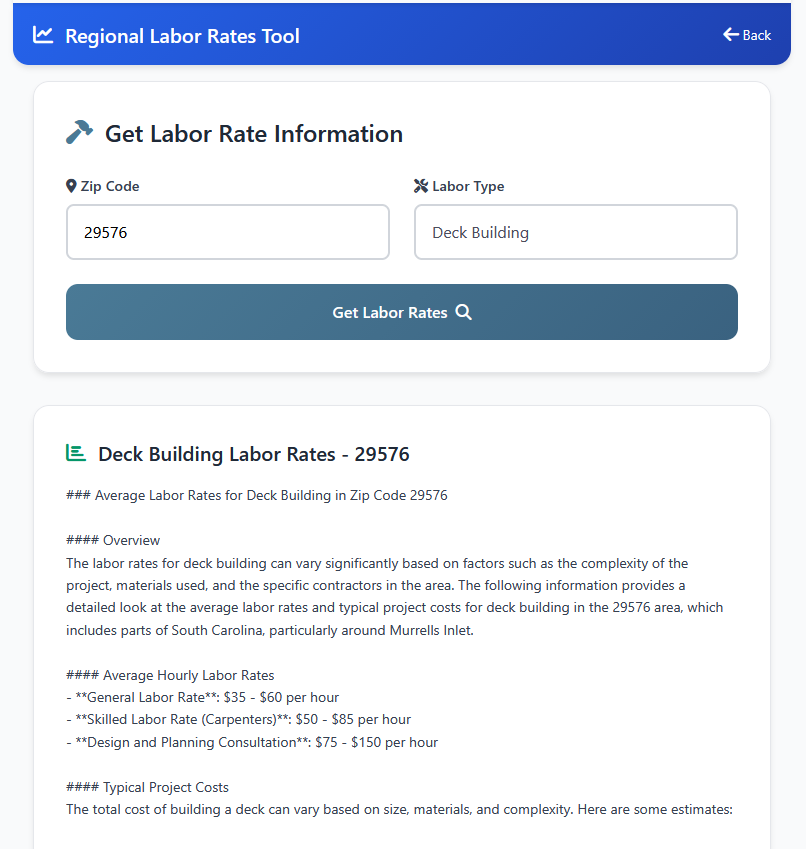Select the Overview section heading
806x849 pixels.
113,539
